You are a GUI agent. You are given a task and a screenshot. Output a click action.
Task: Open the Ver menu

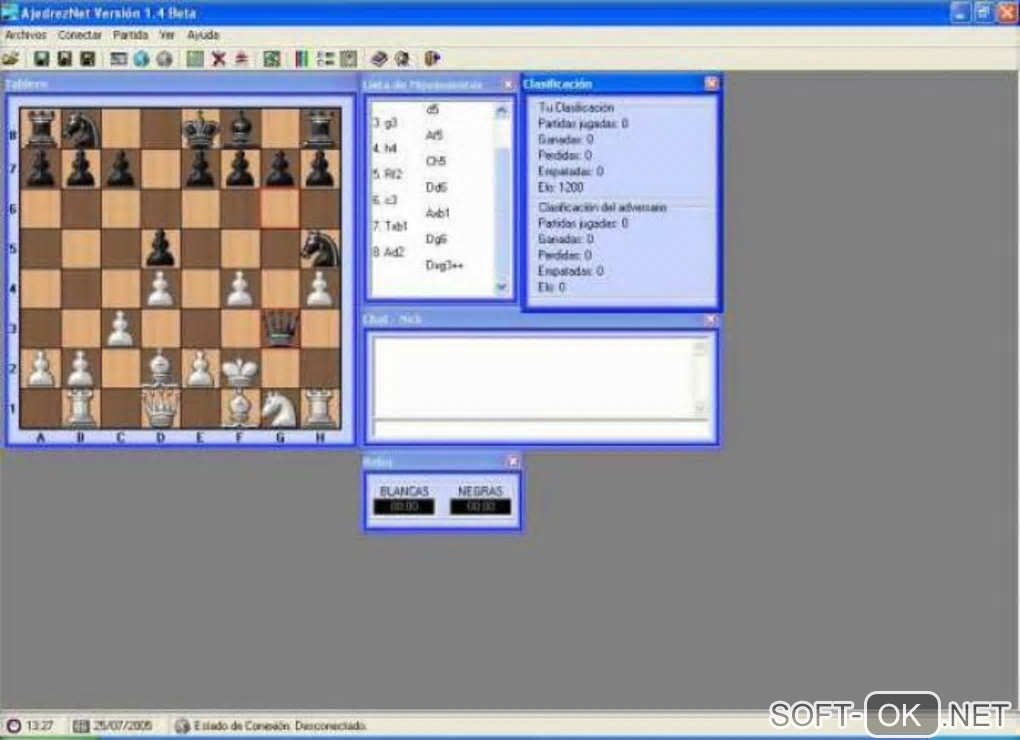(167, 35)
